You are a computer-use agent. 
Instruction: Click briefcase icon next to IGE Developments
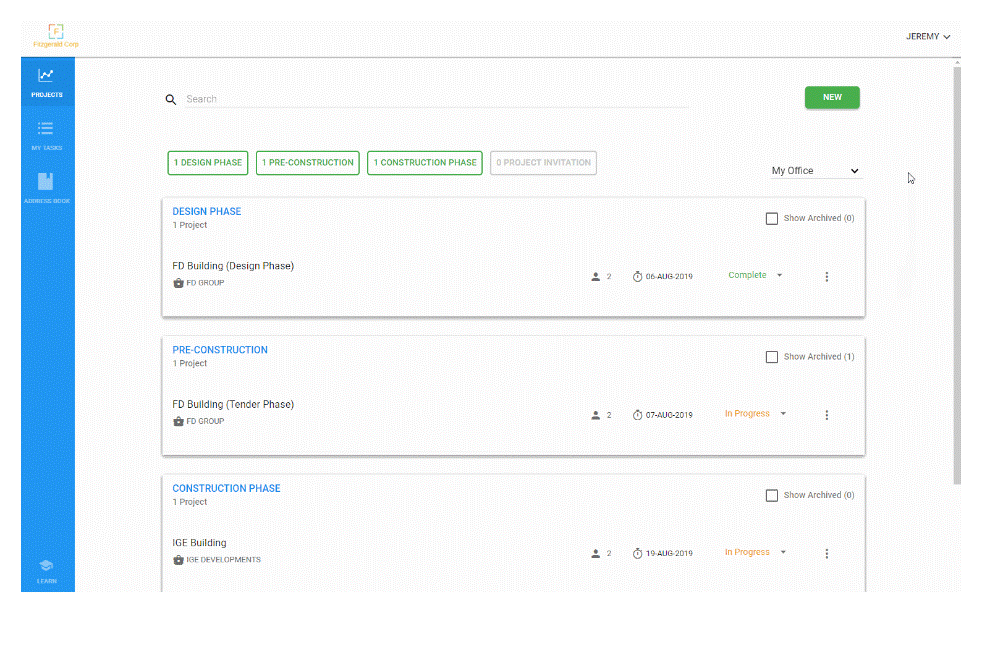[178, 559]
